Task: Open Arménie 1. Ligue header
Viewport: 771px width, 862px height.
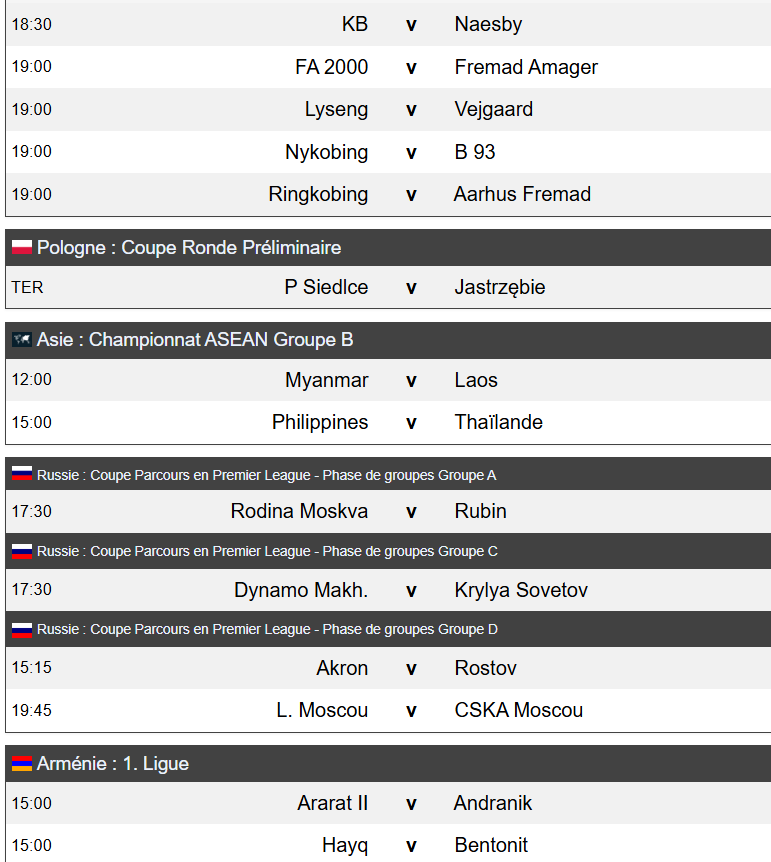Action: [x=388, y=764]
